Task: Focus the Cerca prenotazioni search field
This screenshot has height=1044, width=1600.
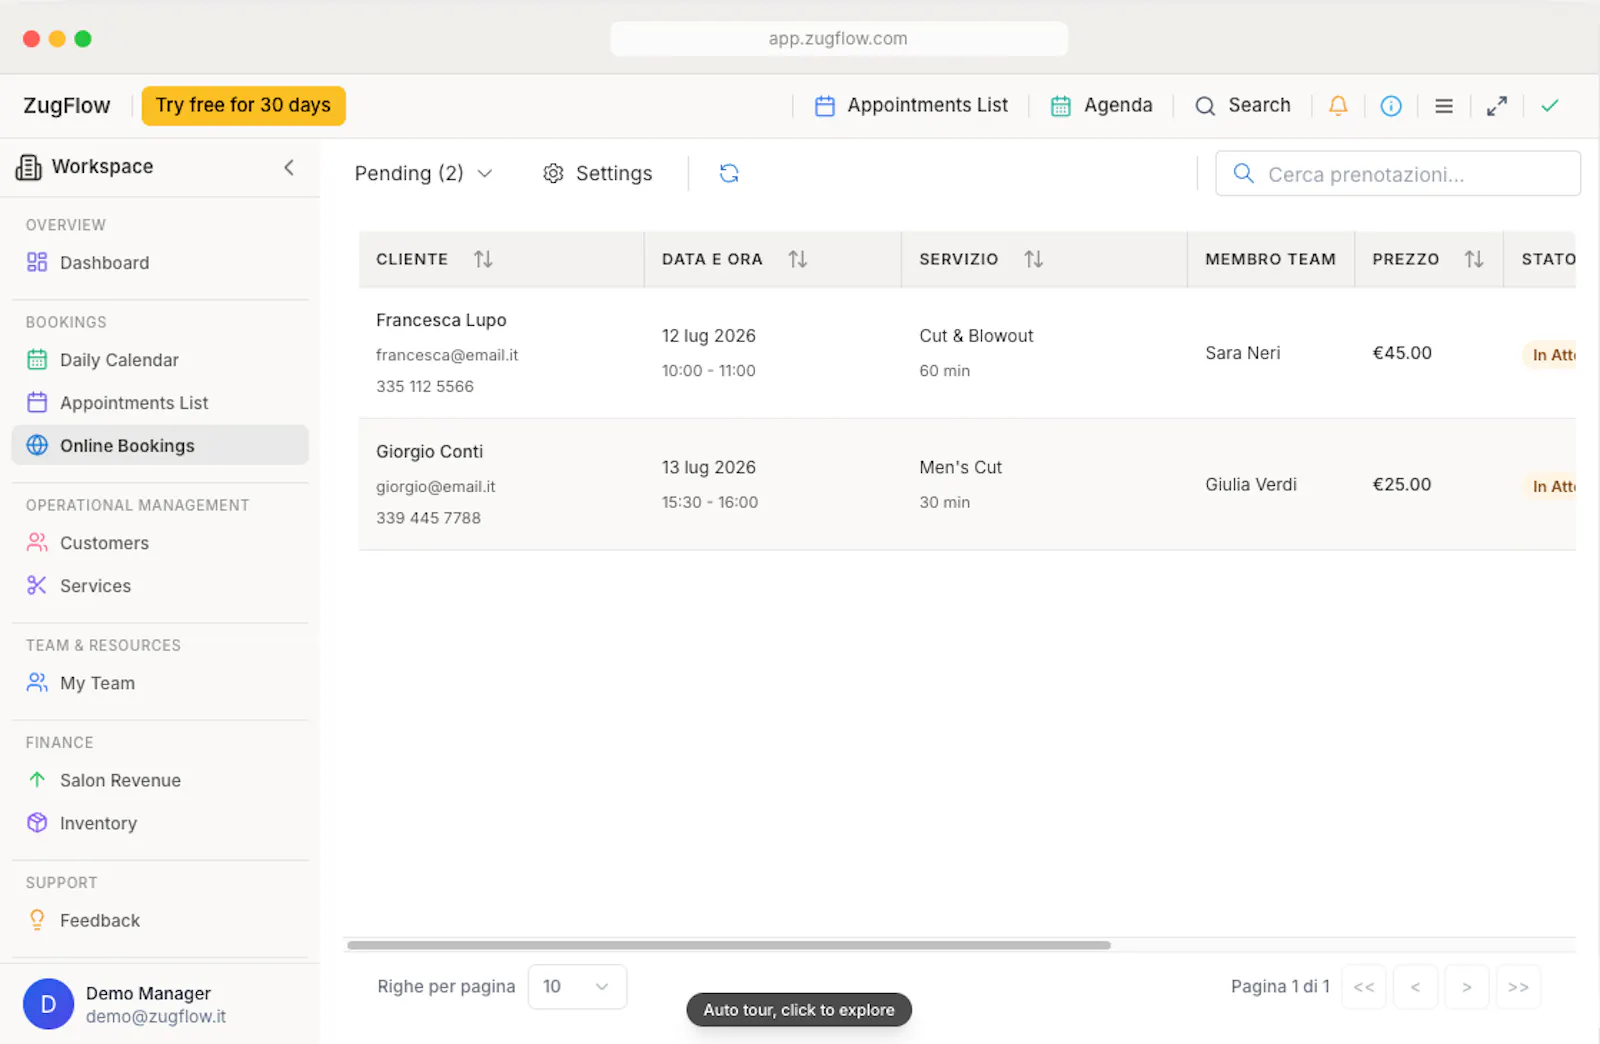Action: coord(1398,174)
